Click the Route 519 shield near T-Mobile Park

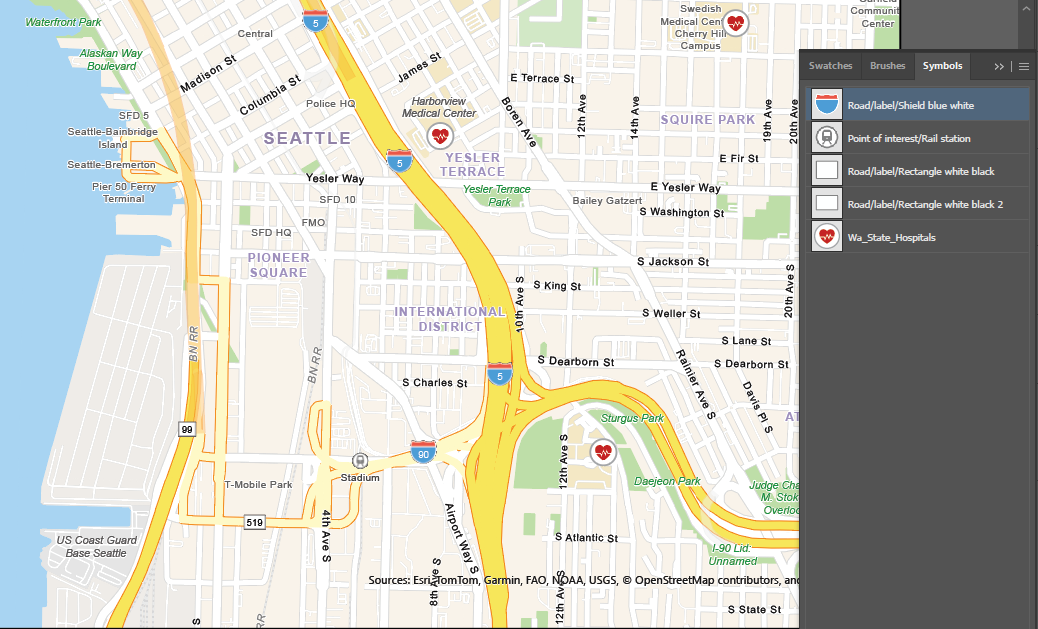(256, 520)
